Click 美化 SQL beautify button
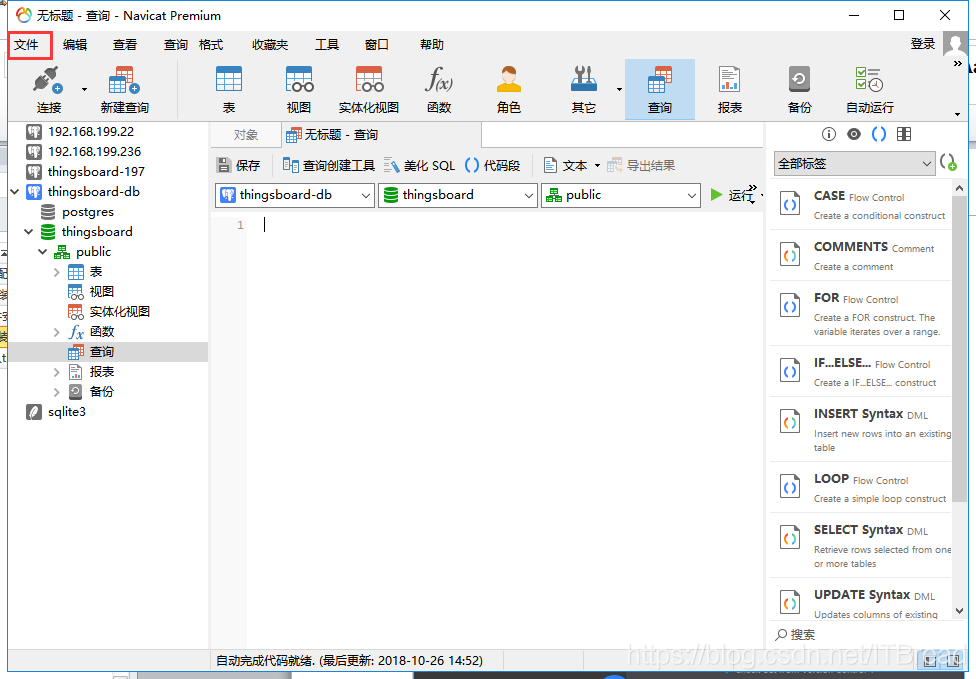976x679 pixels. pos(420,165)
